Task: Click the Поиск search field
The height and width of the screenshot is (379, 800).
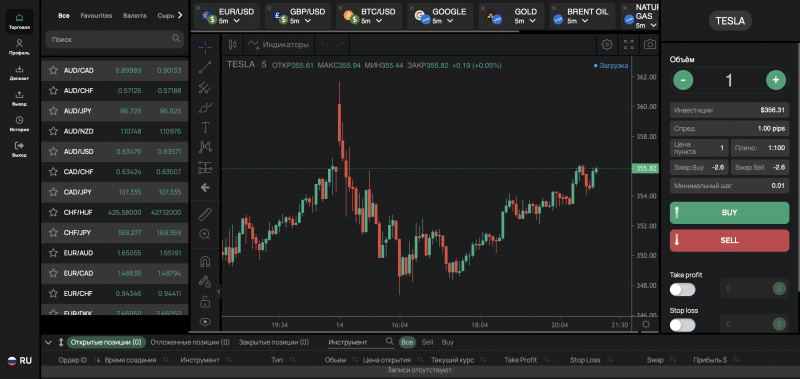Action: point(114,39)
